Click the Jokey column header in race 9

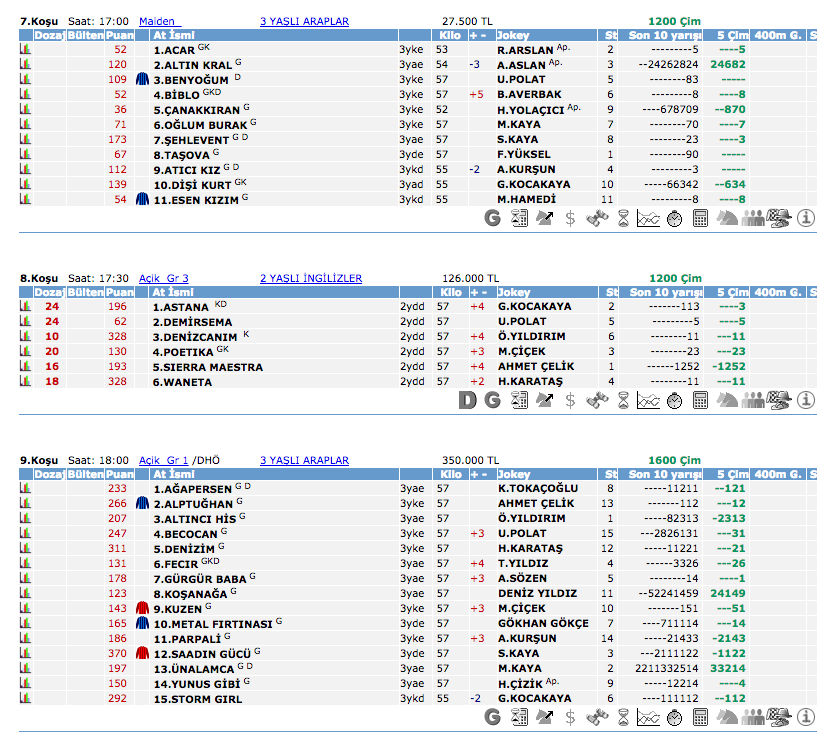tap(513, 474)
